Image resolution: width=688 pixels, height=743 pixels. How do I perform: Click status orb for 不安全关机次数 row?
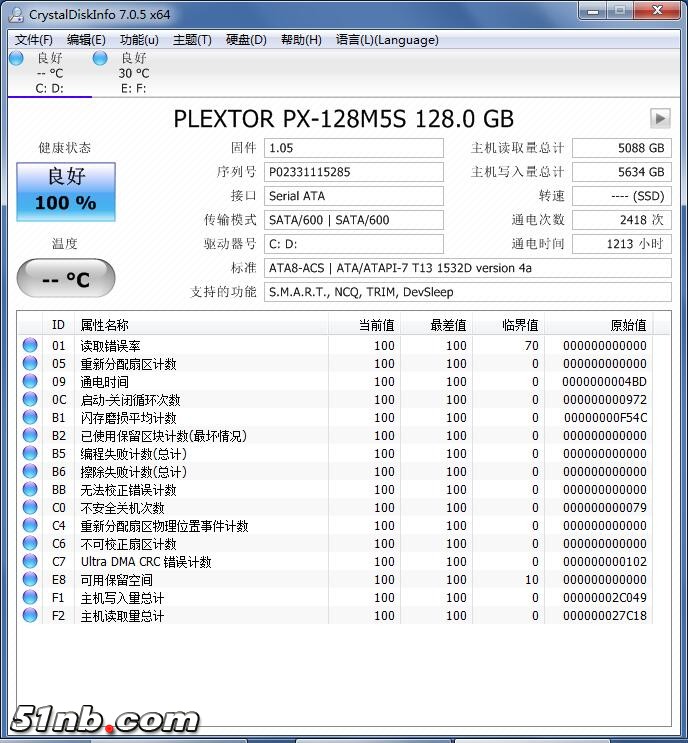(x=30, y=507)
